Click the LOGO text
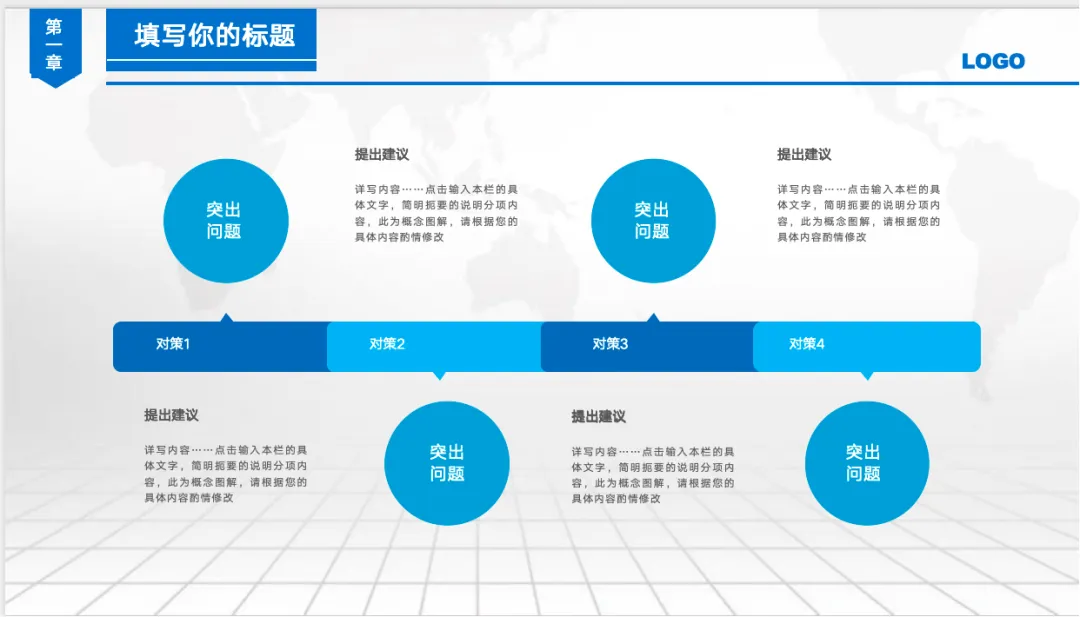The image size is (1080, 617). coord(993,61)
